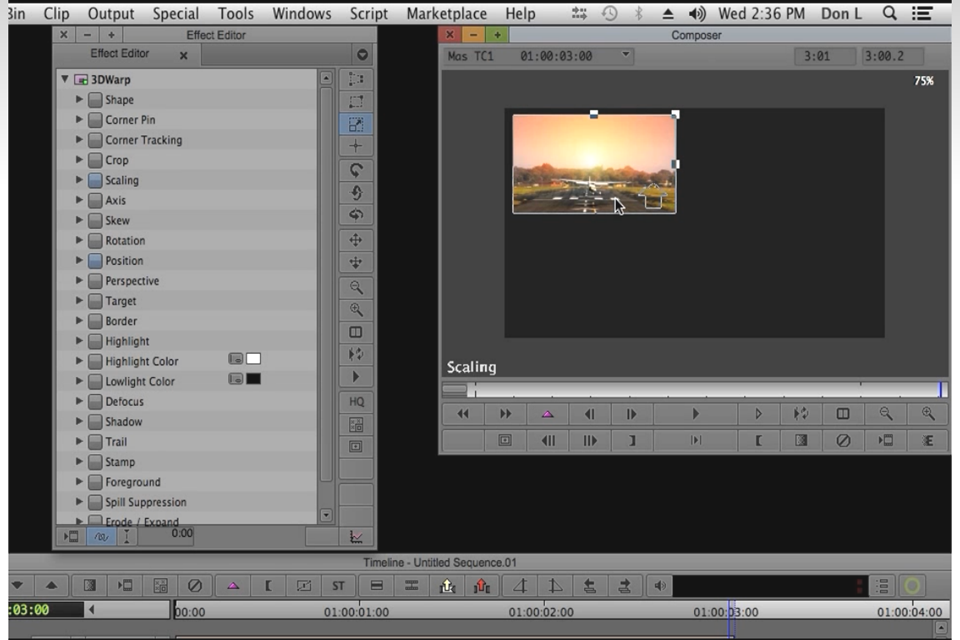Enable the Scaling parameter toggle

95,181
